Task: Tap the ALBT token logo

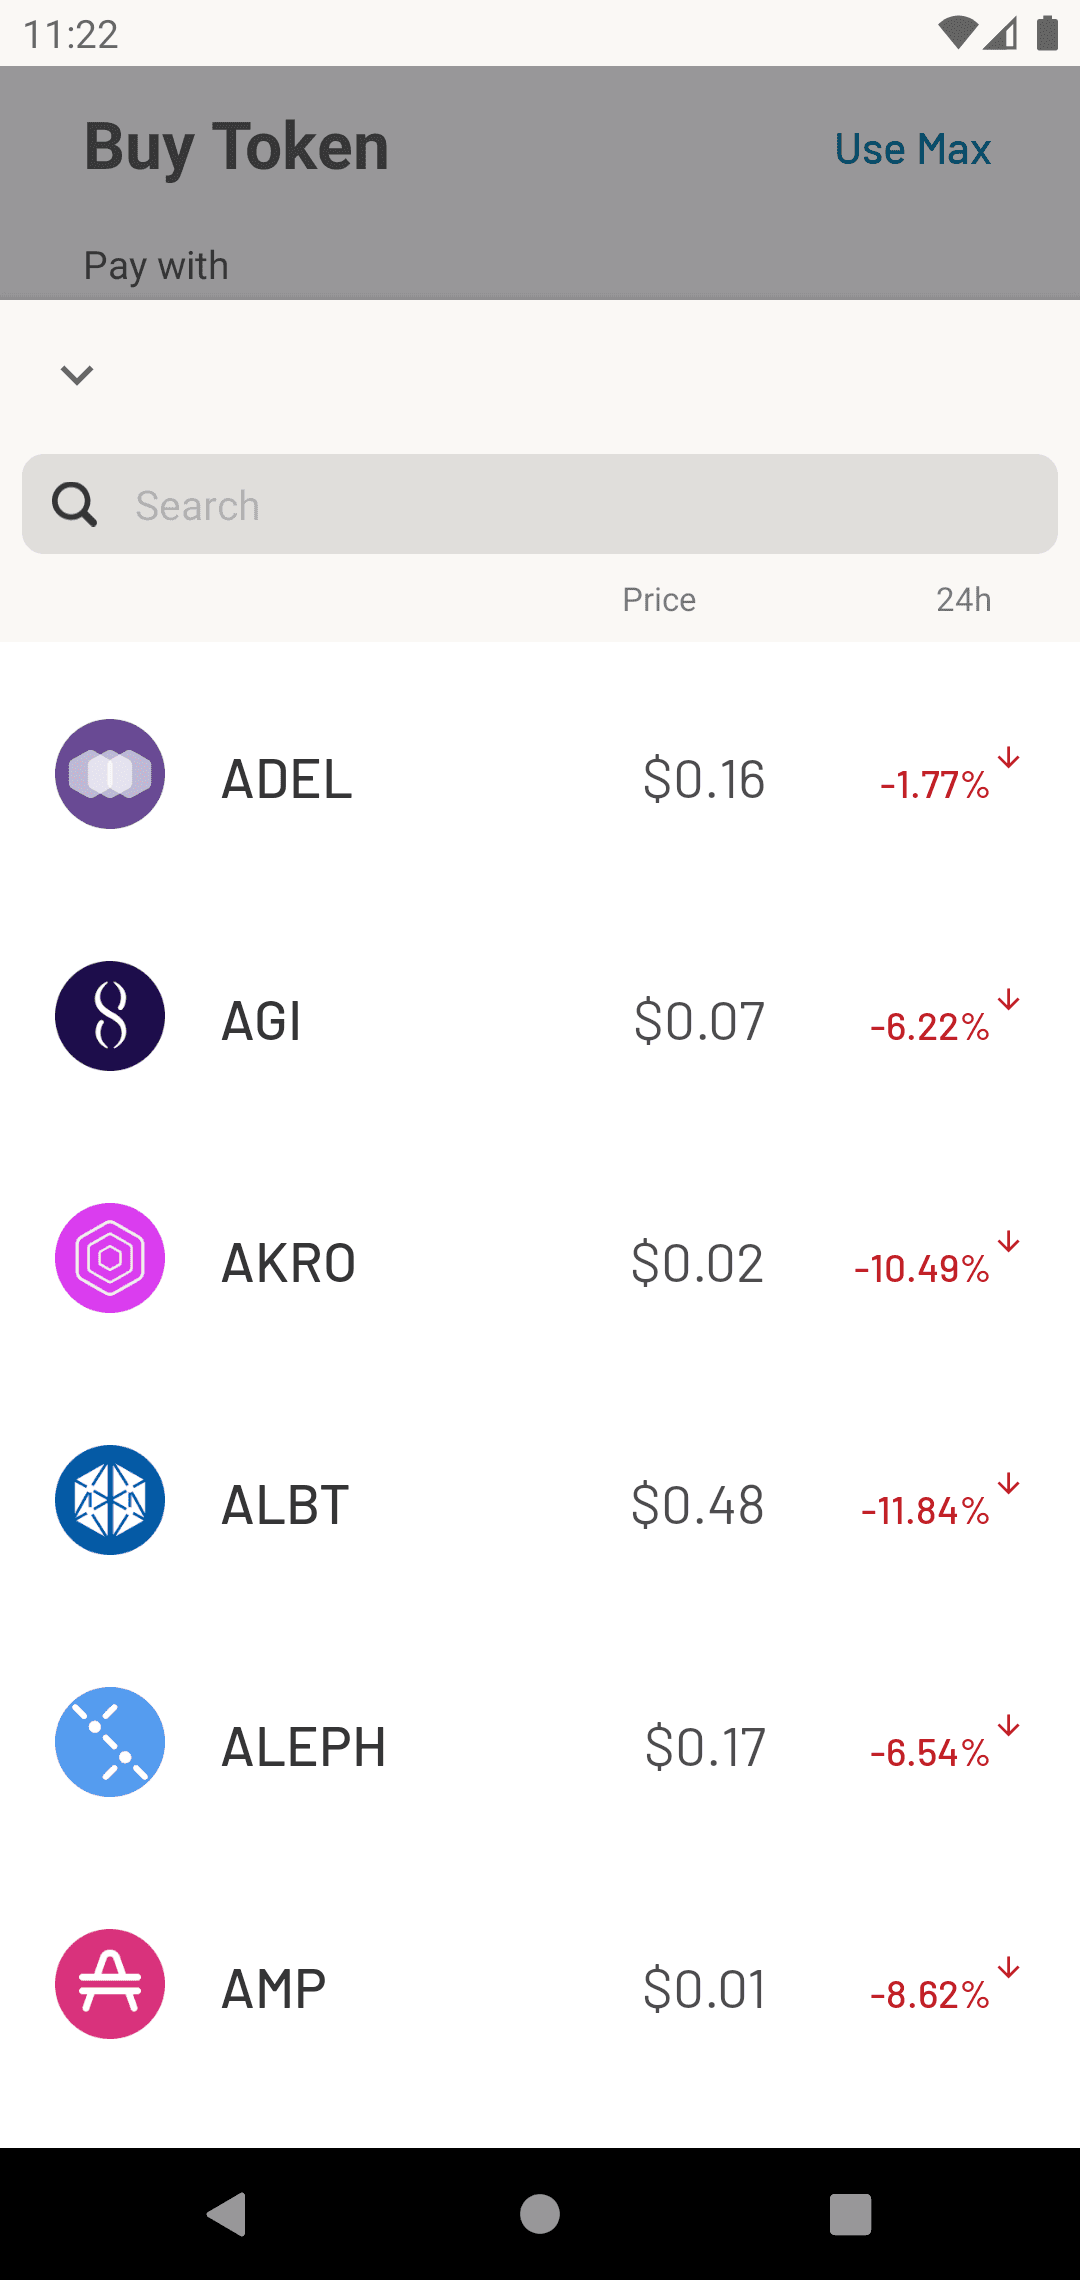Action: [x=110, y=1500]
